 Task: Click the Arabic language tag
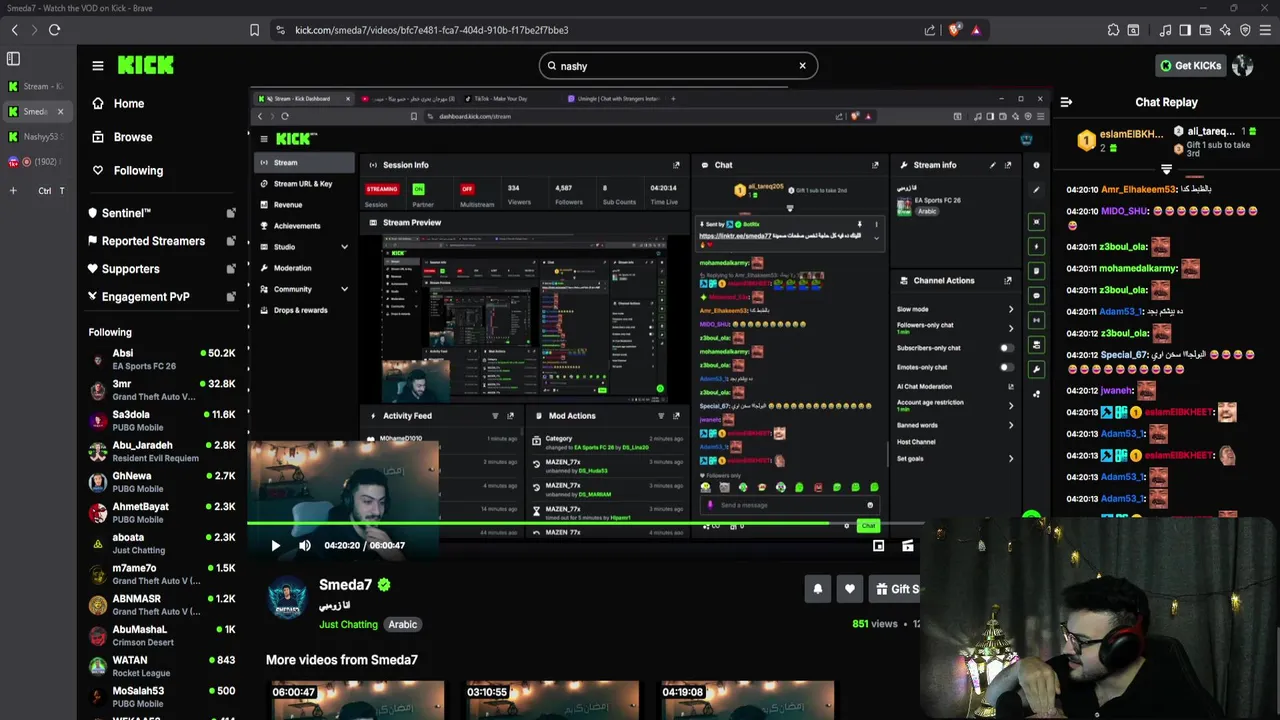pos(403,624)
